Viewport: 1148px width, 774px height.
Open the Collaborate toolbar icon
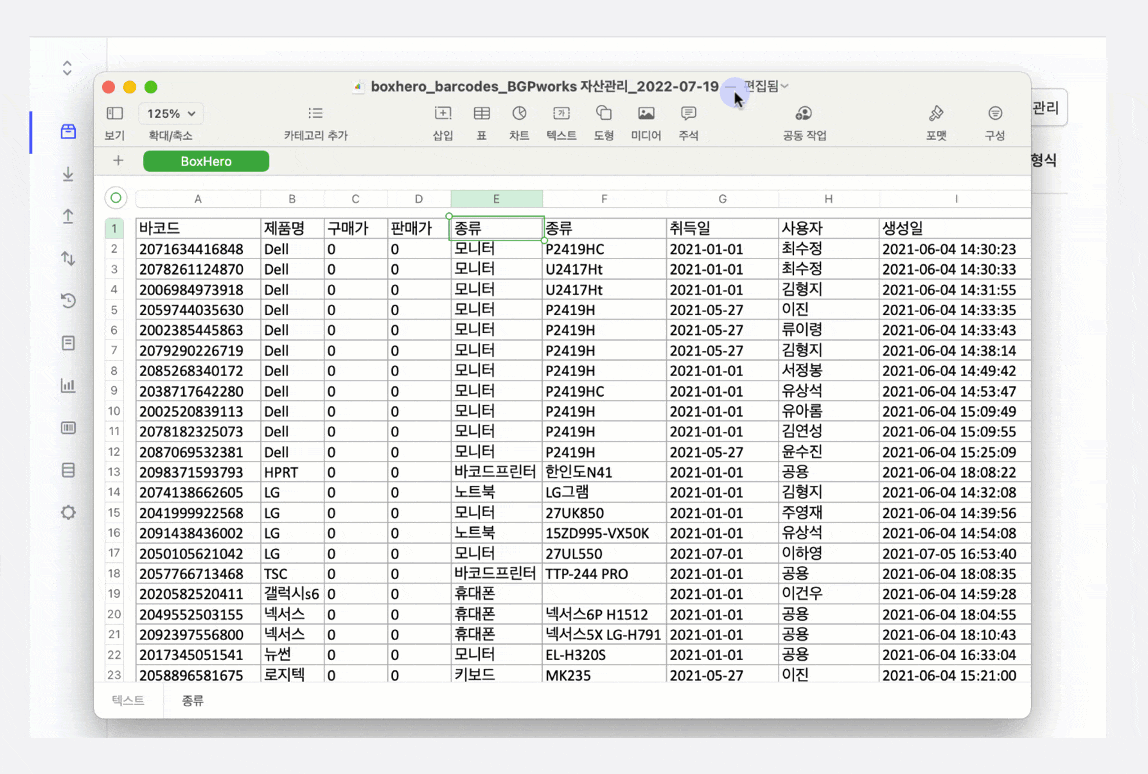click(804, 113)
